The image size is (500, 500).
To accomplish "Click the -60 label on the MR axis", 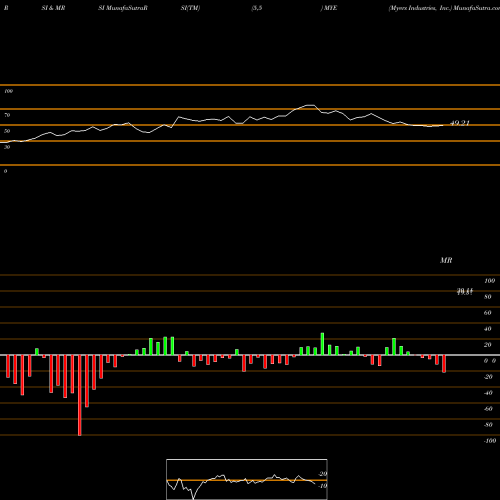I will tap(488, 409).
